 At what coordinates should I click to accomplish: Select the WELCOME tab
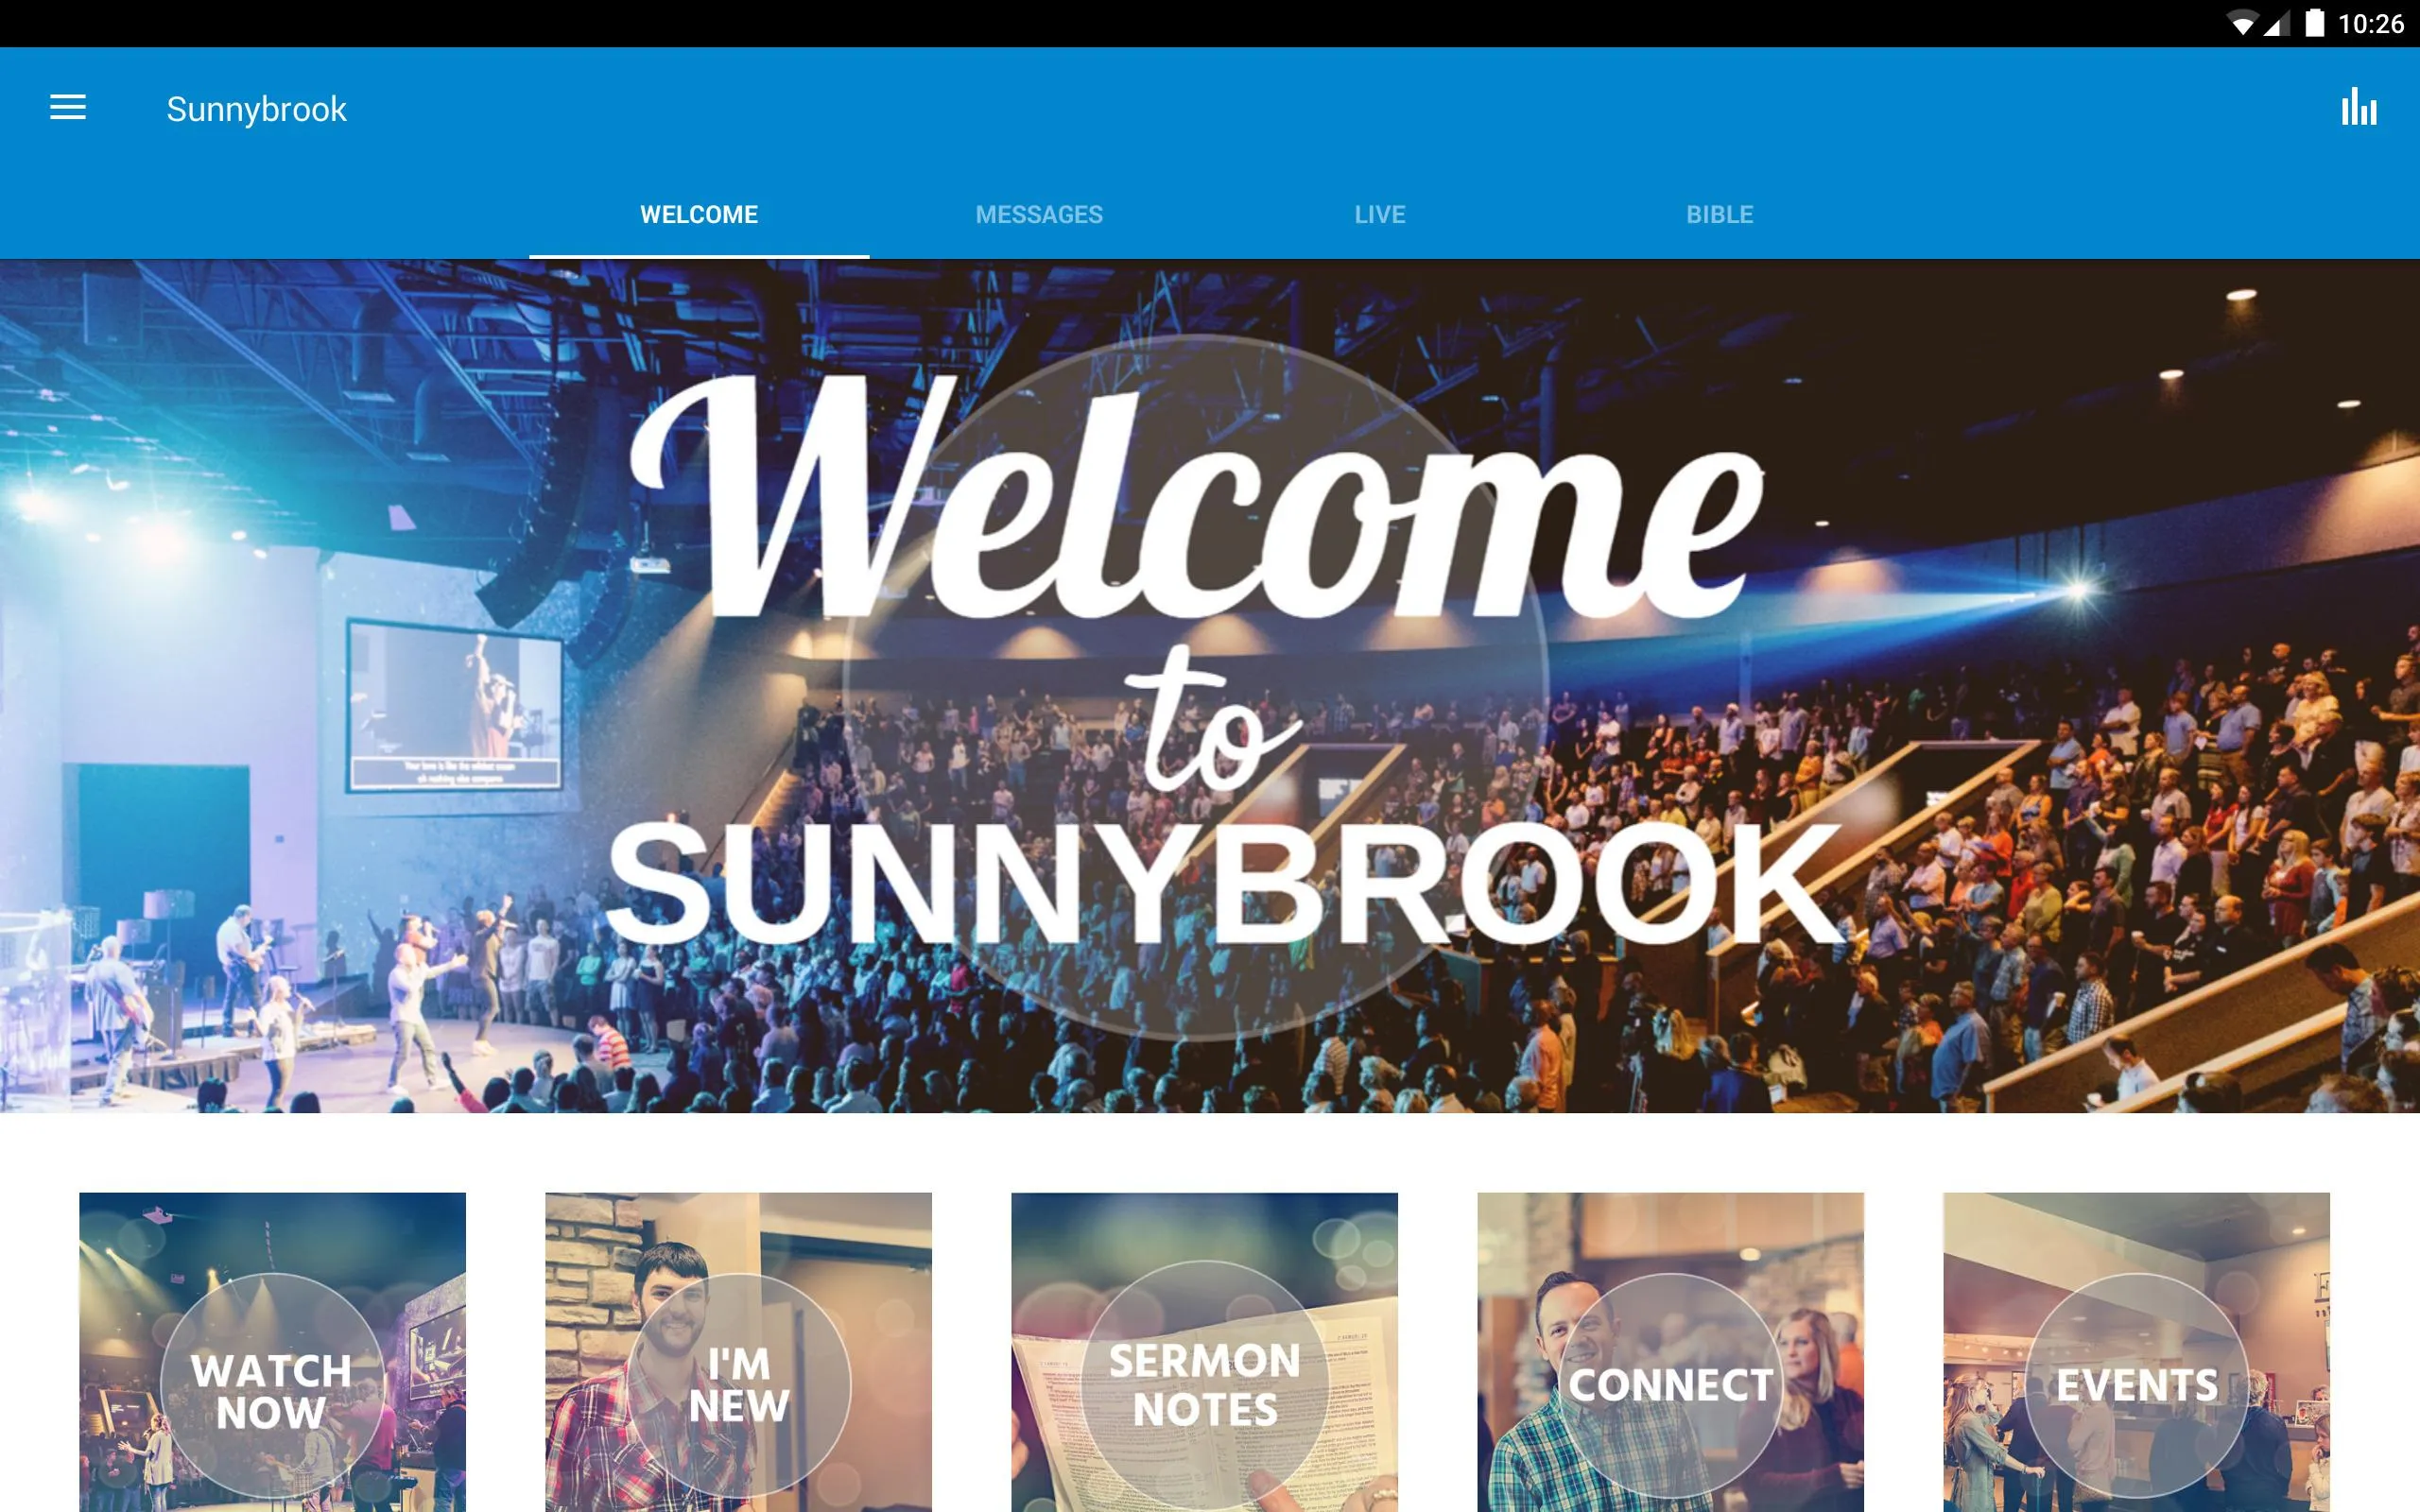pos(699,213)
